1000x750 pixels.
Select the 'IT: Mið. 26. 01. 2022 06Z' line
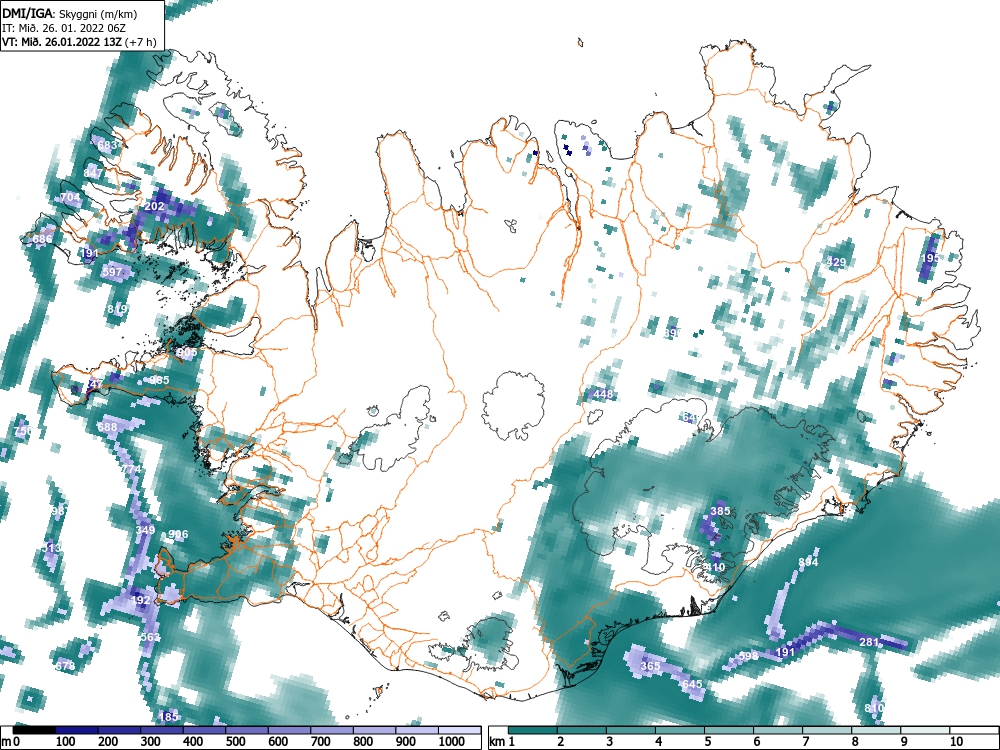pyautogui.click(x=64, y=28)
